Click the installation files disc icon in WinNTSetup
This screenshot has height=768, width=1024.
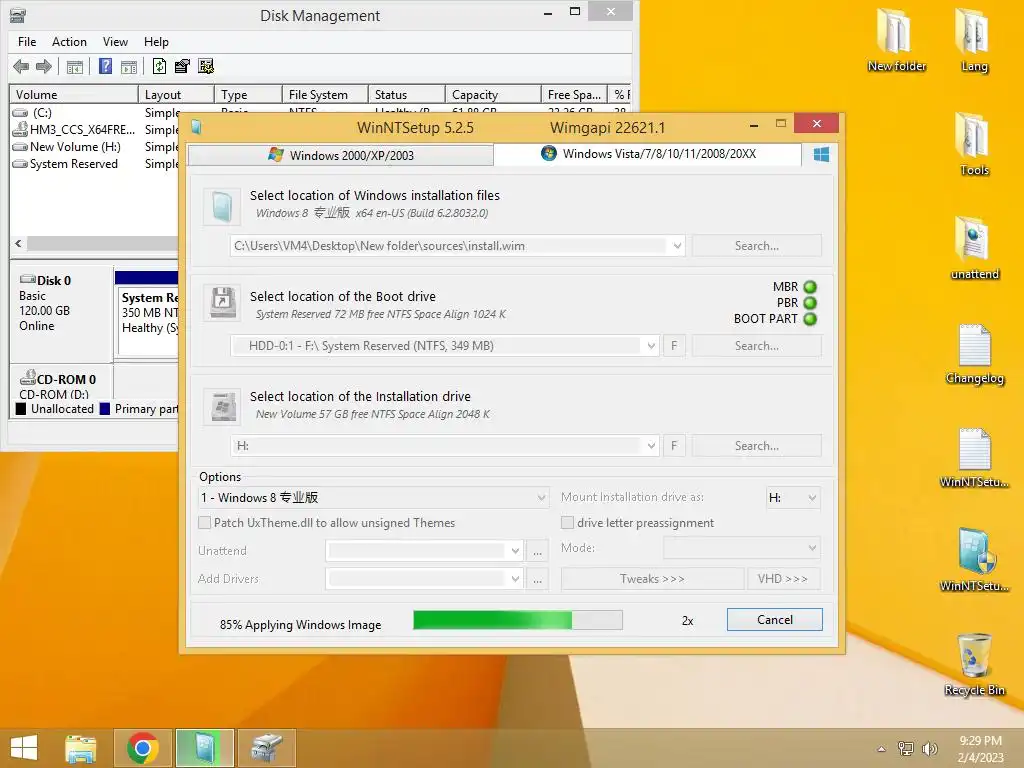click(222, 207)
